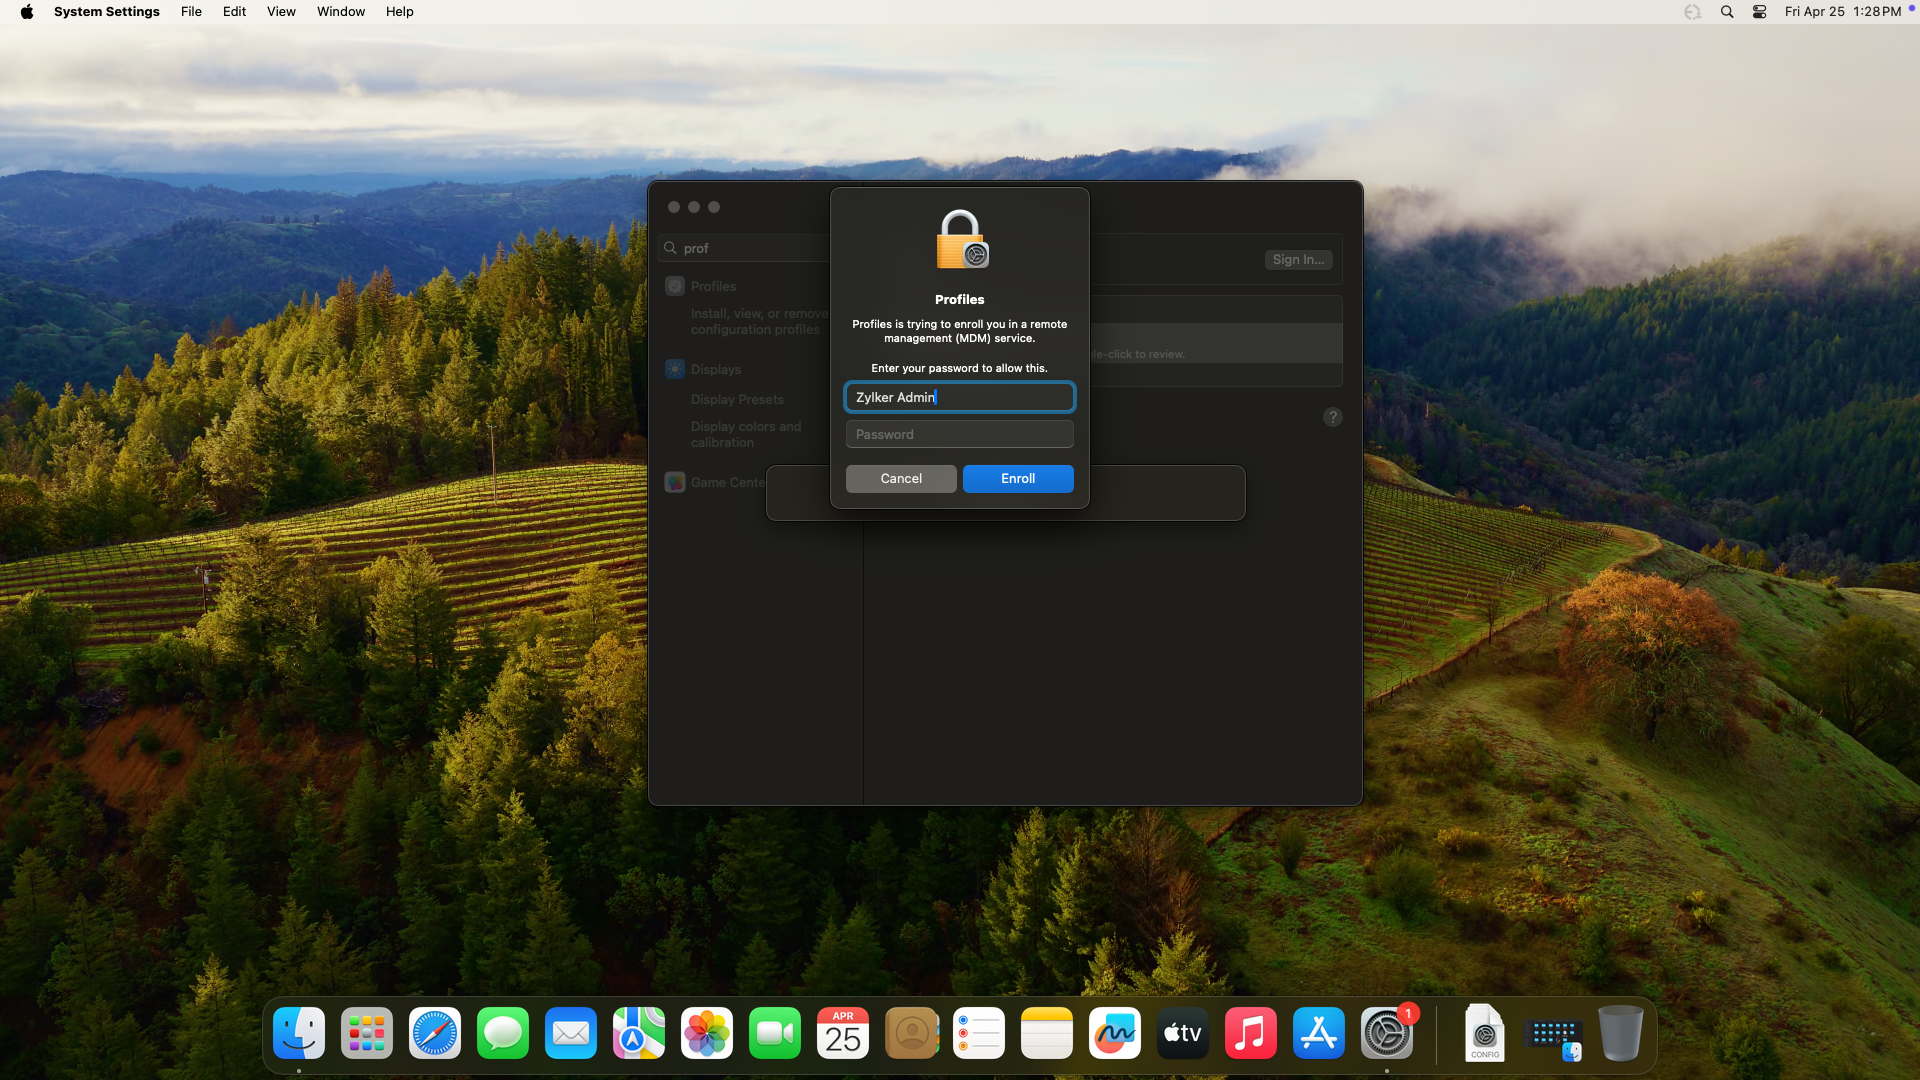
Task: Click the username field with Zylker Admin
Action: pos(959,397)
